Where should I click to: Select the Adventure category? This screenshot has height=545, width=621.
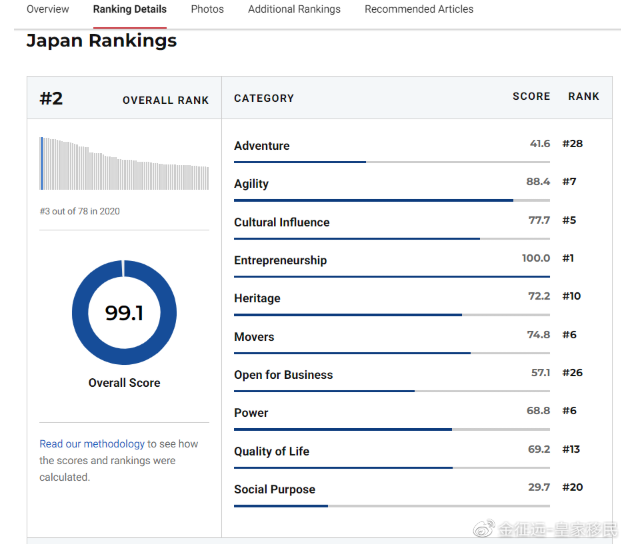click(261, 146)
